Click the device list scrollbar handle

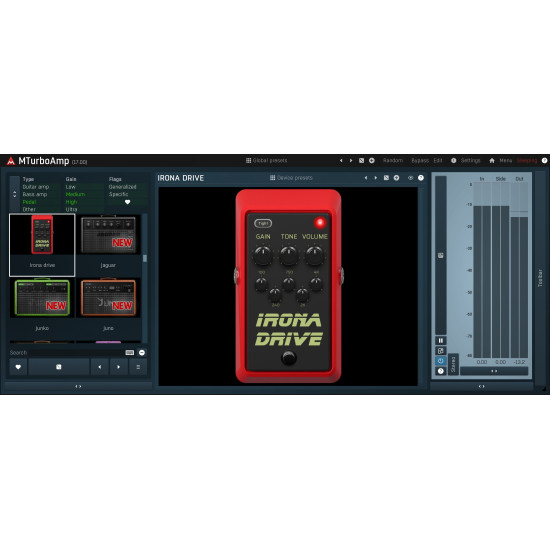[x=145, y=258]
